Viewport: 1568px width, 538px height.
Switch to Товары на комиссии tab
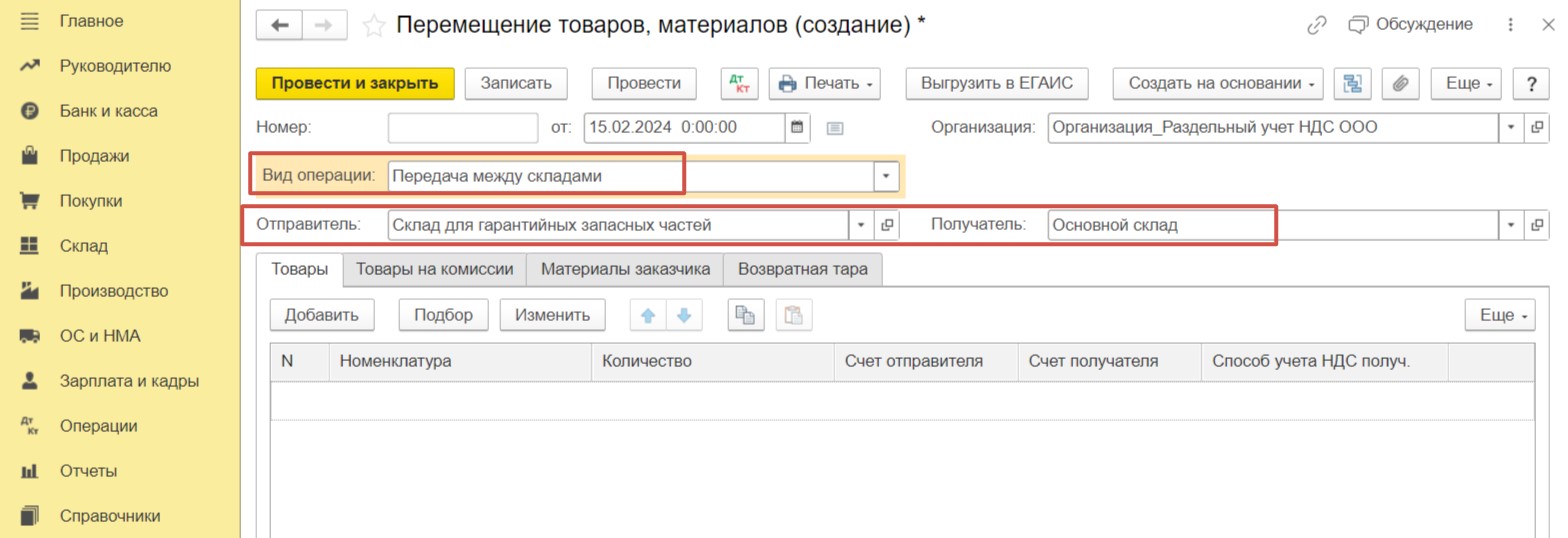[435, 269]
